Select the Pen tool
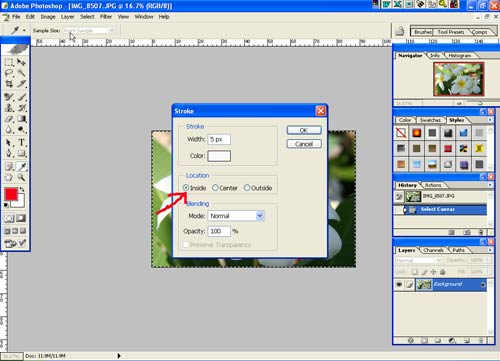The image size is (500, 361). coord(9,153)
